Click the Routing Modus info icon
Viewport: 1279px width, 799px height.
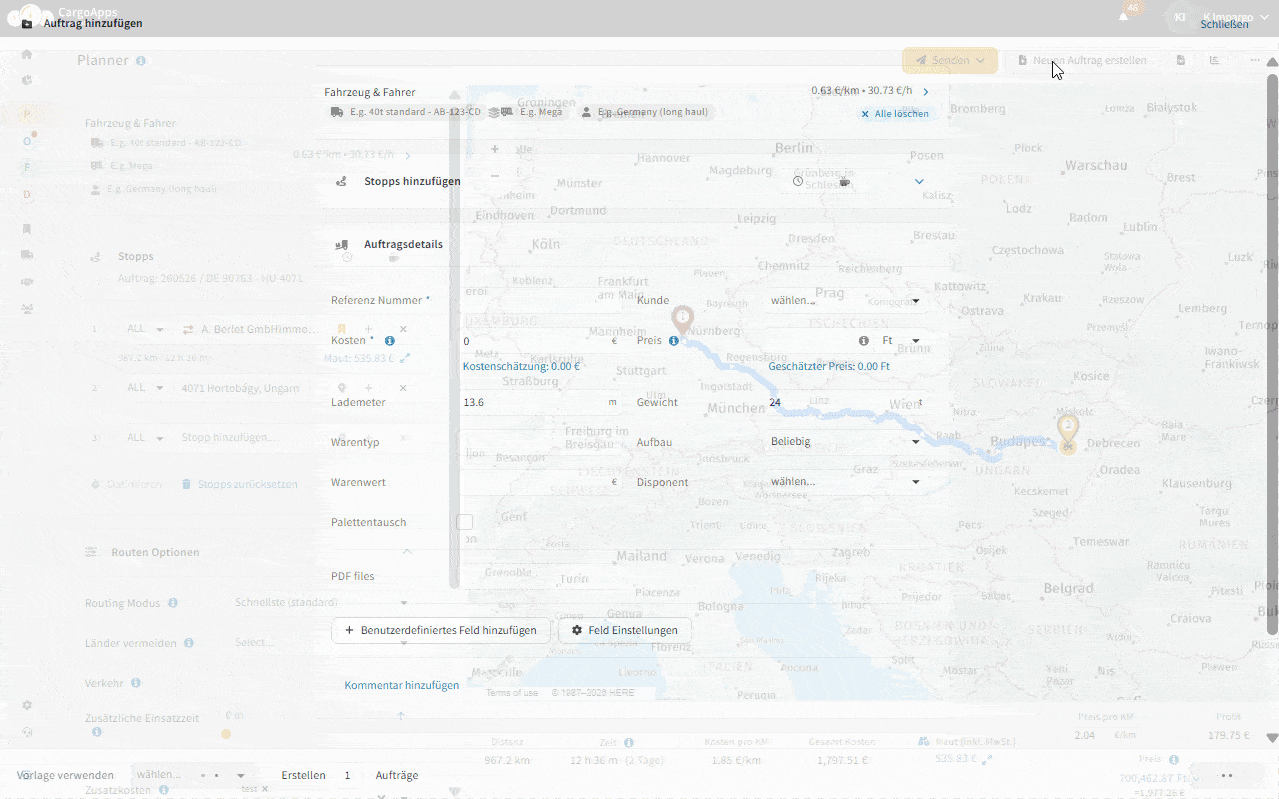click(x=173, y=603)
